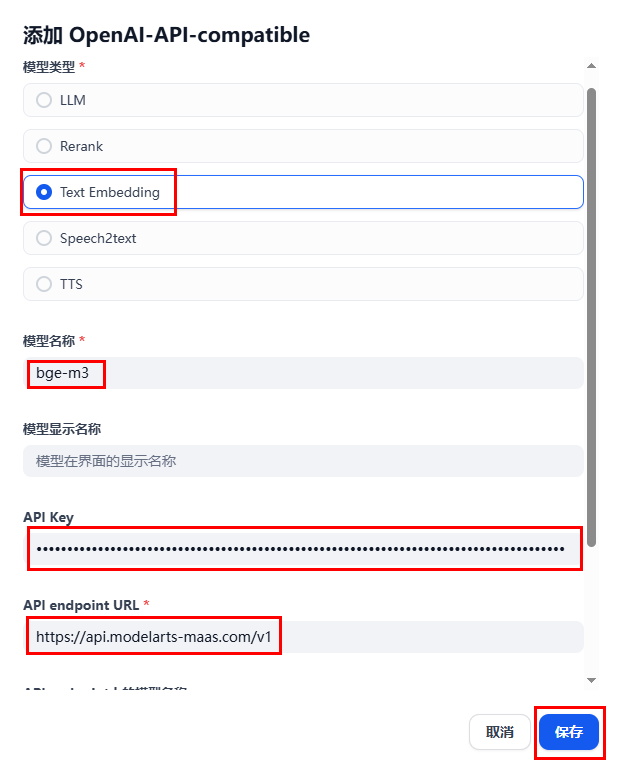This screenshot has height=772, width=625.
Task: Select the Text Embedding radio option
Action: [303, 192]
